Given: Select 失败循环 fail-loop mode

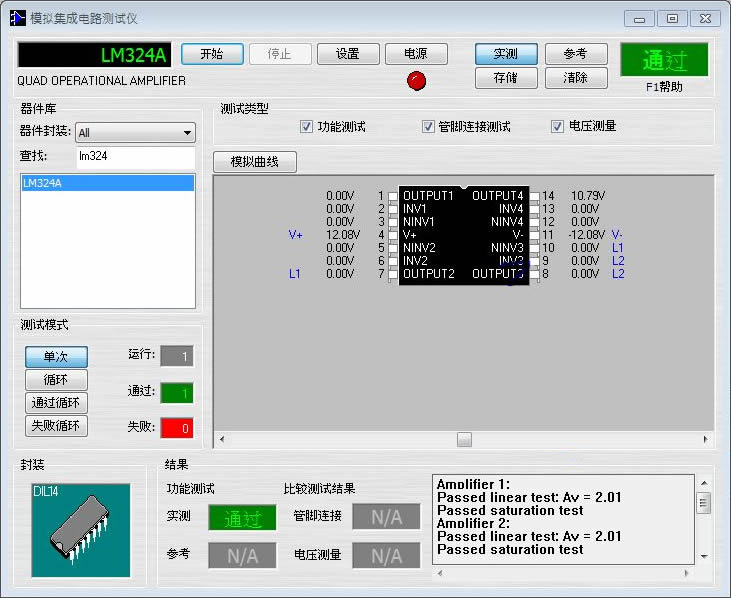Looking at the screenshot, I should (56, 426).
